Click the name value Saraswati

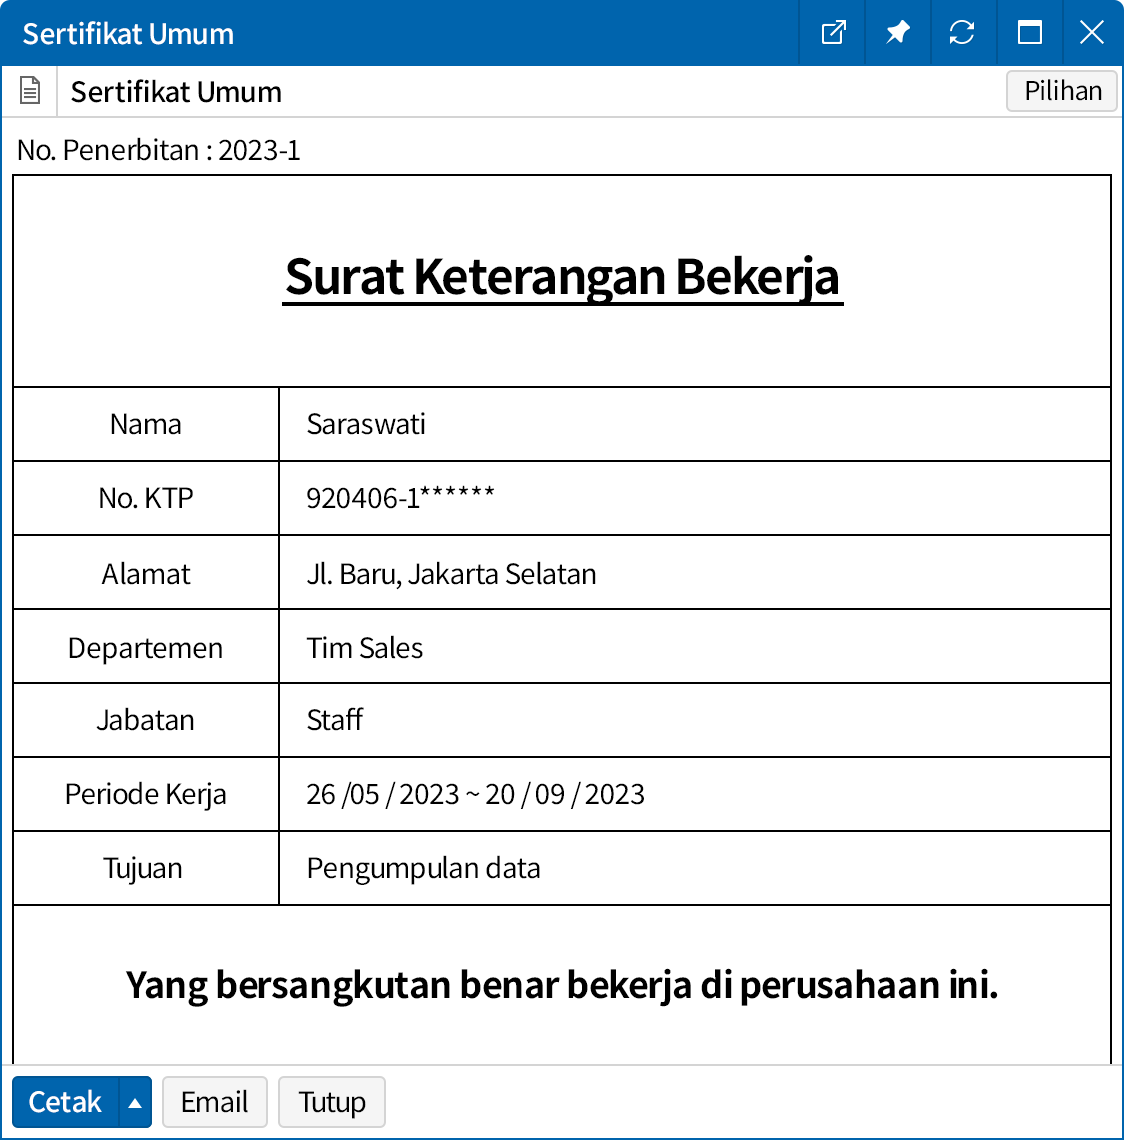(x=366, y=424)
